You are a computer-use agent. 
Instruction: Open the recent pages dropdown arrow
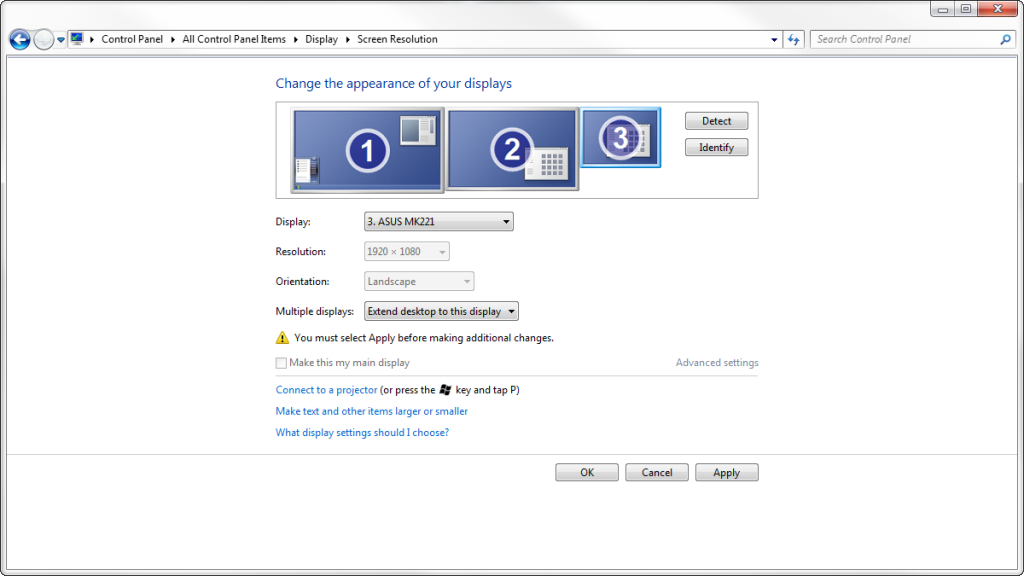[61, 40]
